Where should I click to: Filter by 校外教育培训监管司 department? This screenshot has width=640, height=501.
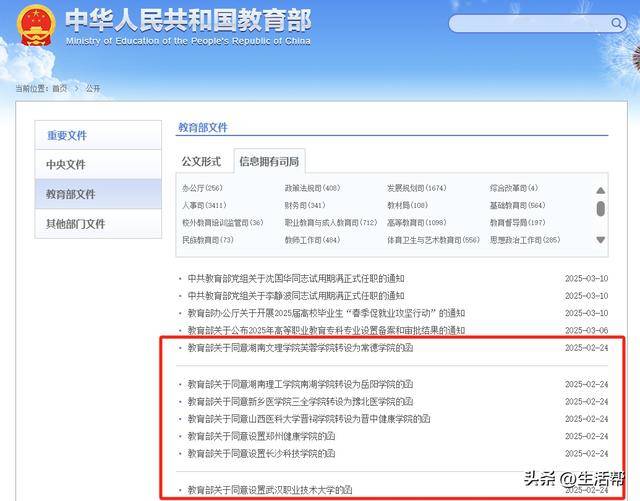pyautogui.click(x=222, y=223)
